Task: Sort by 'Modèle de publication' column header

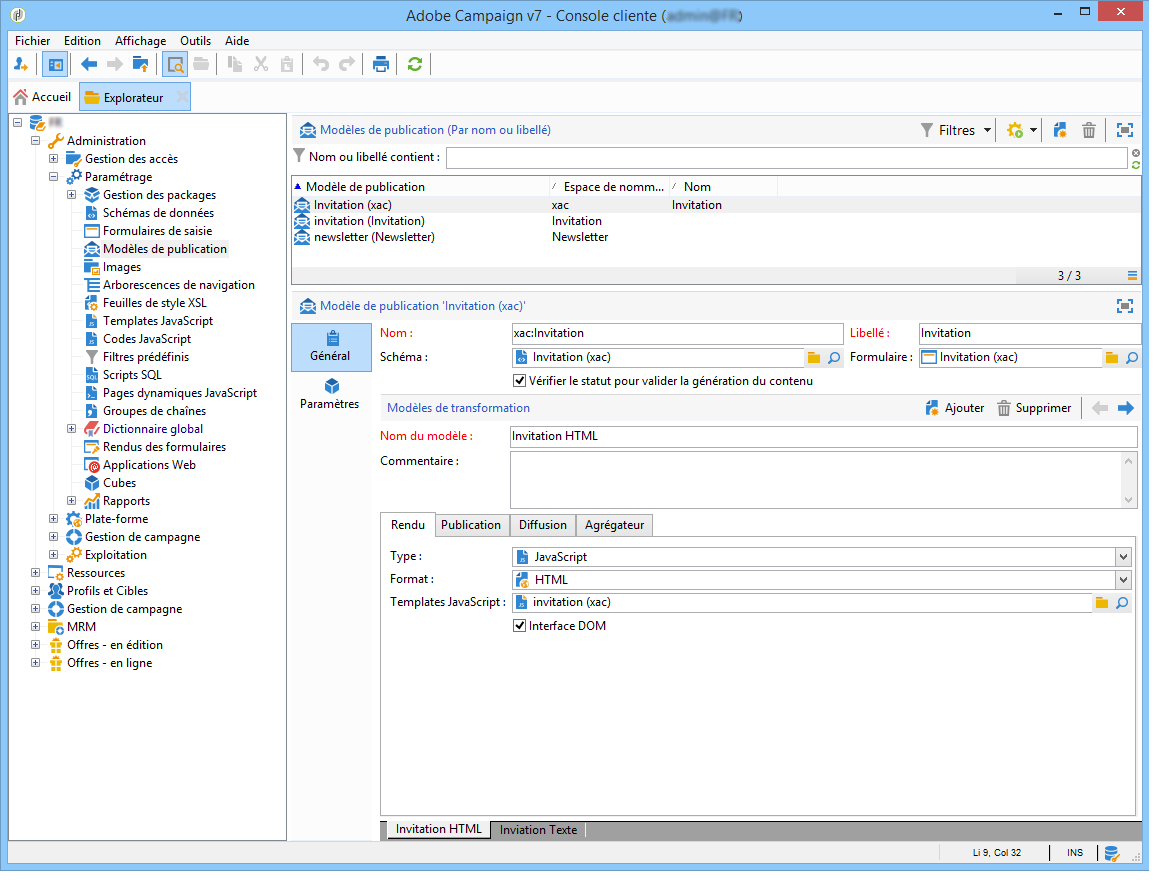Action: (420, 187)
